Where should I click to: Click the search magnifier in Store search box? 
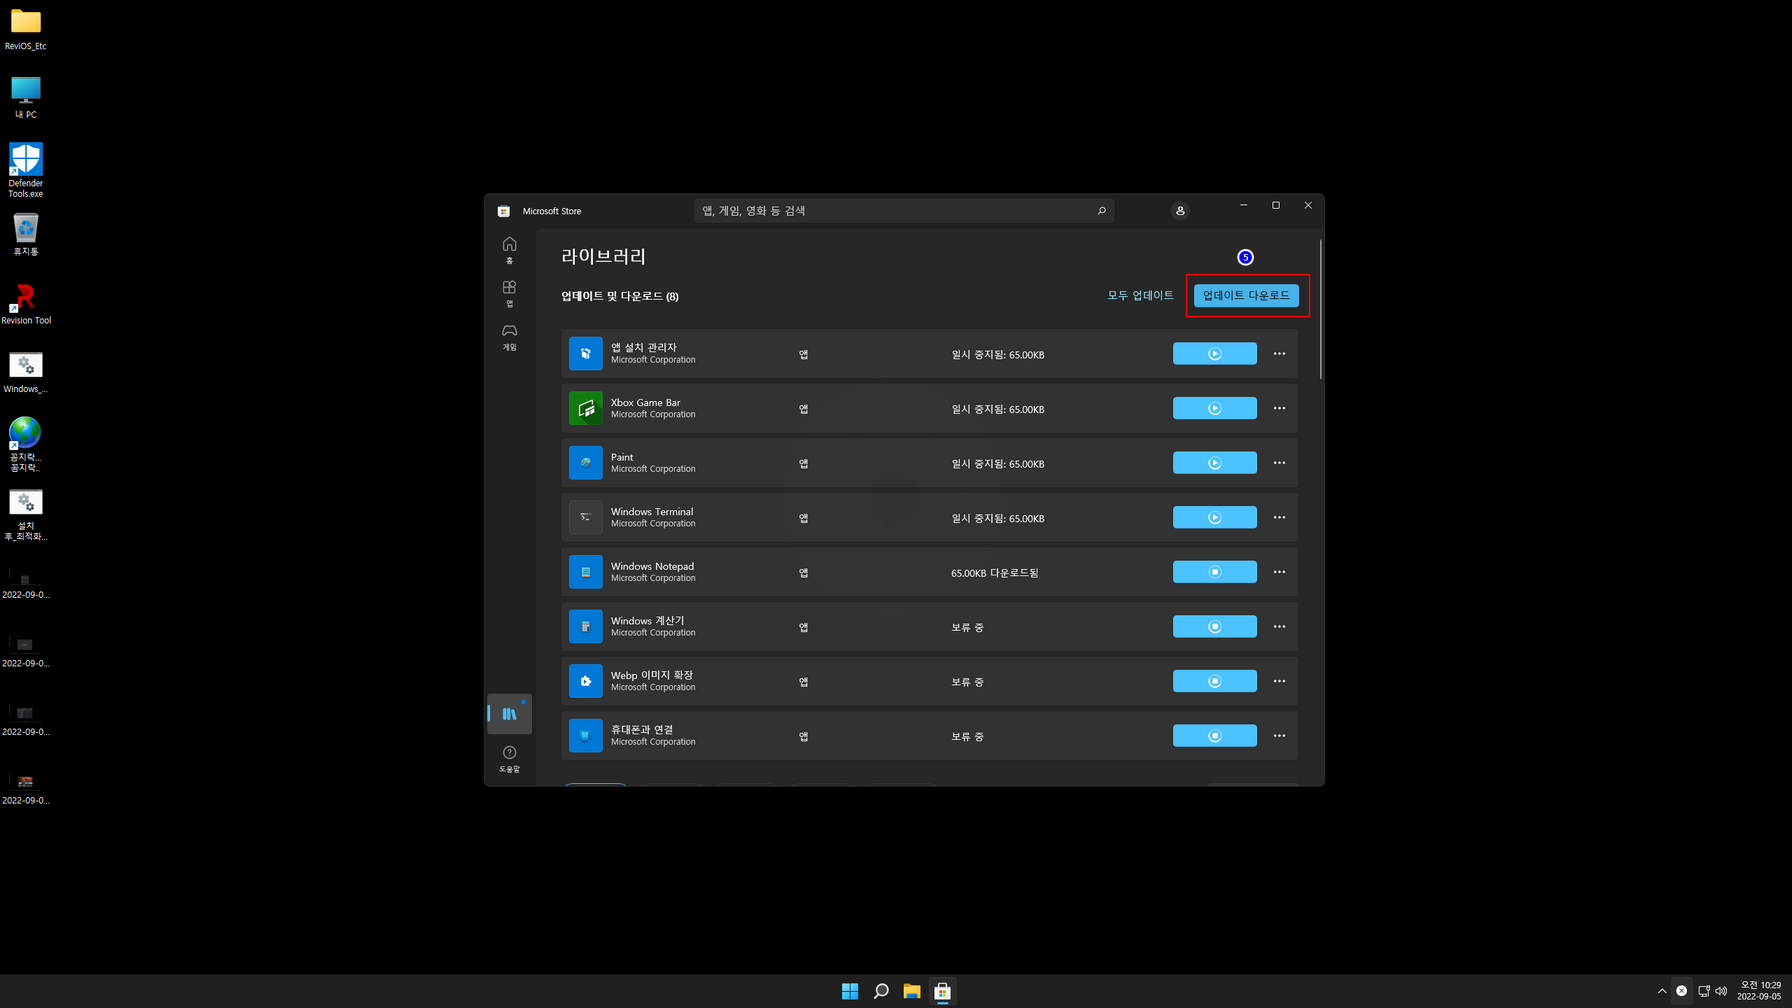(1101, 211)
